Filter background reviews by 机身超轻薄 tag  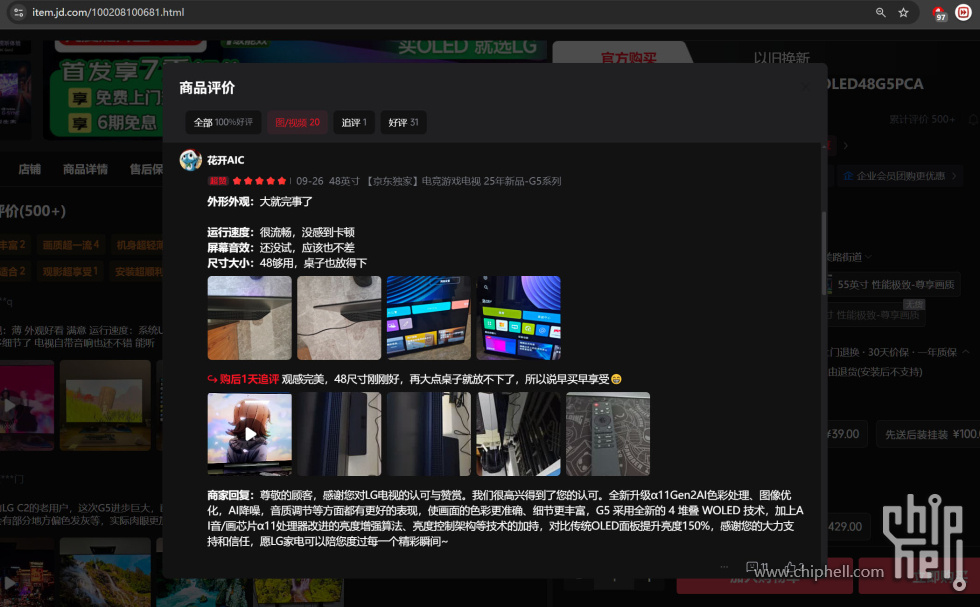coord(139,244)
